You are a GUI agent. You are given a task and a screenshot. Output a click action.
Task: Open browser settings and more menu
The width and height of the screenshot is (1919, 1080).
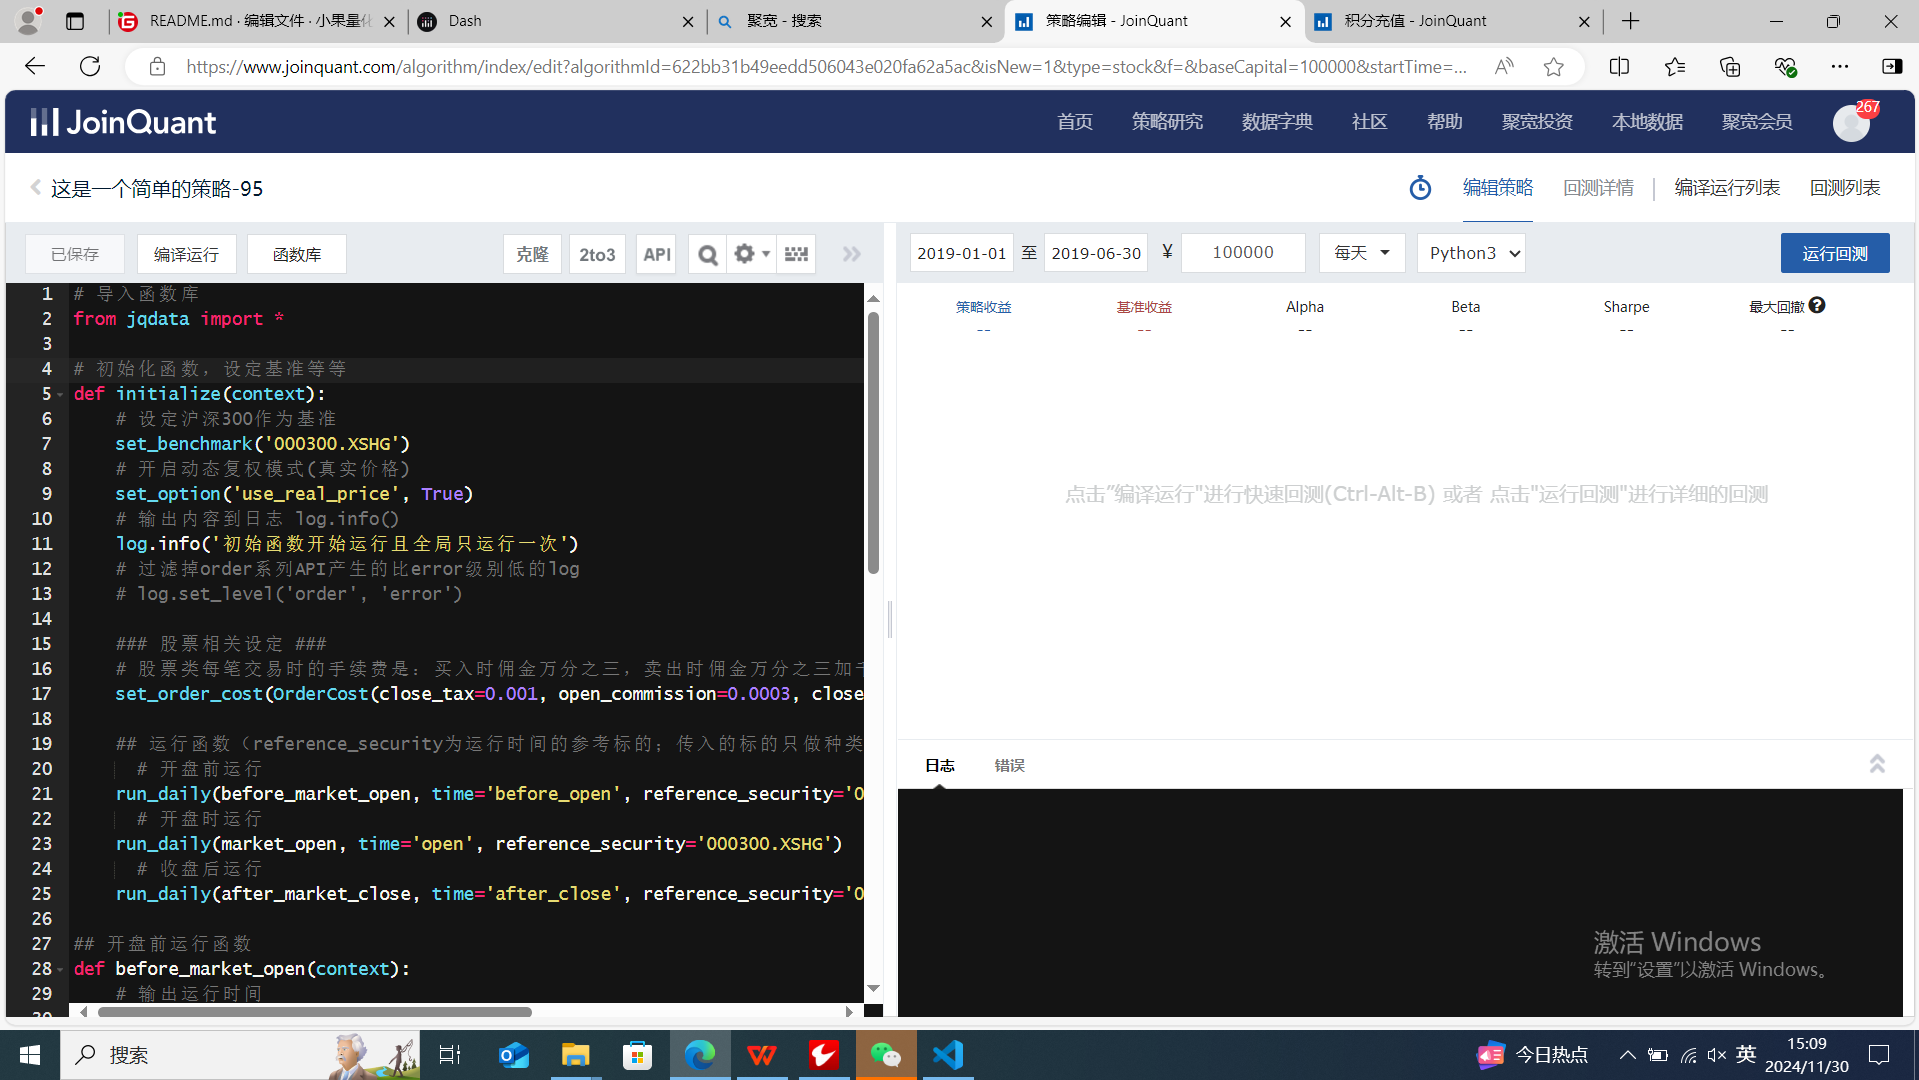1840,66
